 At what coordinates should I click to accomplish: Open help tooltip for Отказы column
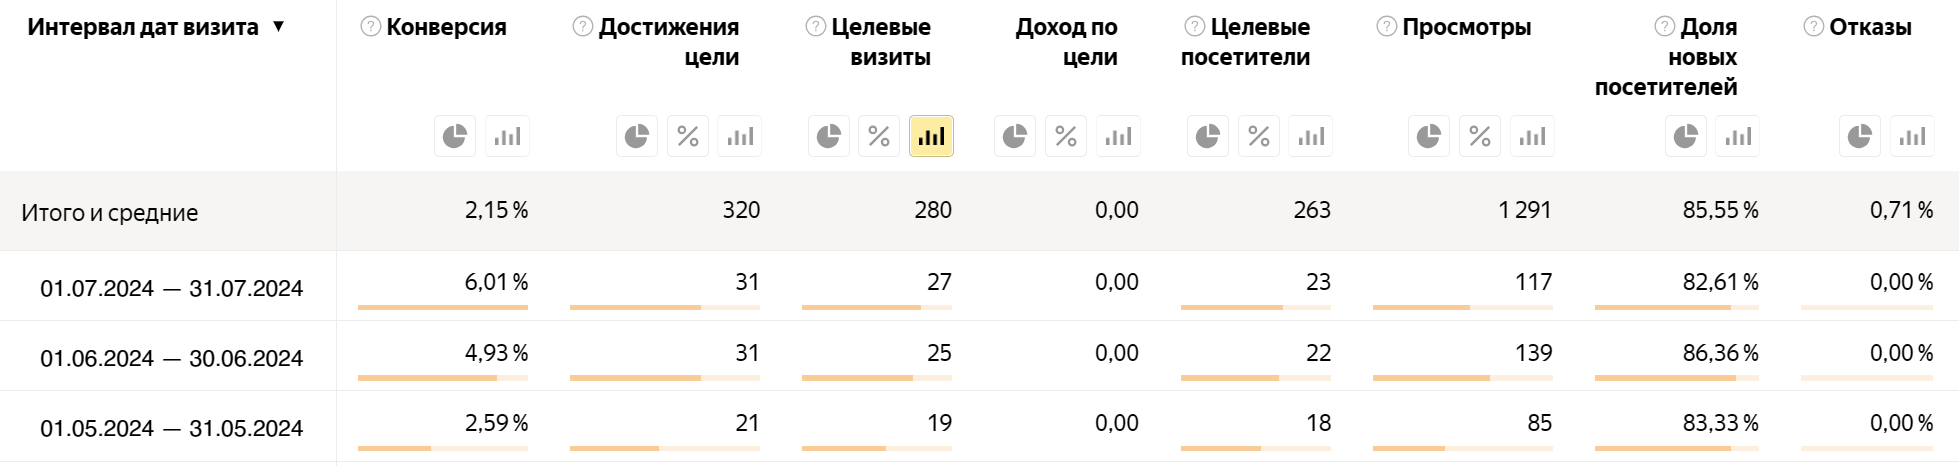click(1813, 27)
